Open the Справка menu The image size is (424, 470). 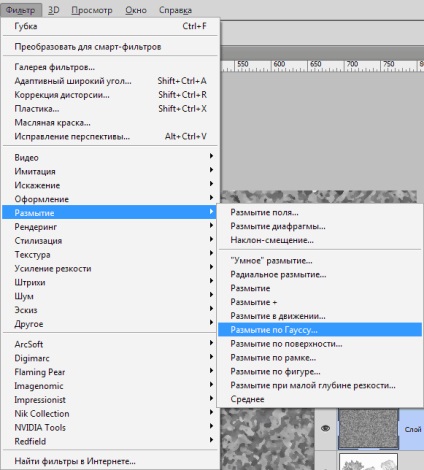(175, 10)
